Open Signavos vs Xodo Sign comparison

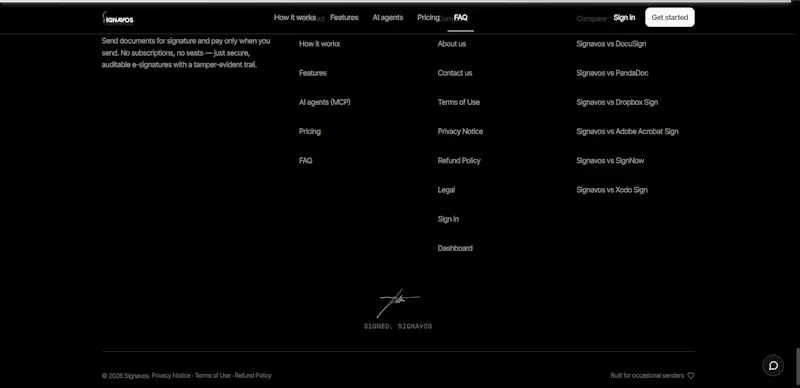click(x=612, y=190)
